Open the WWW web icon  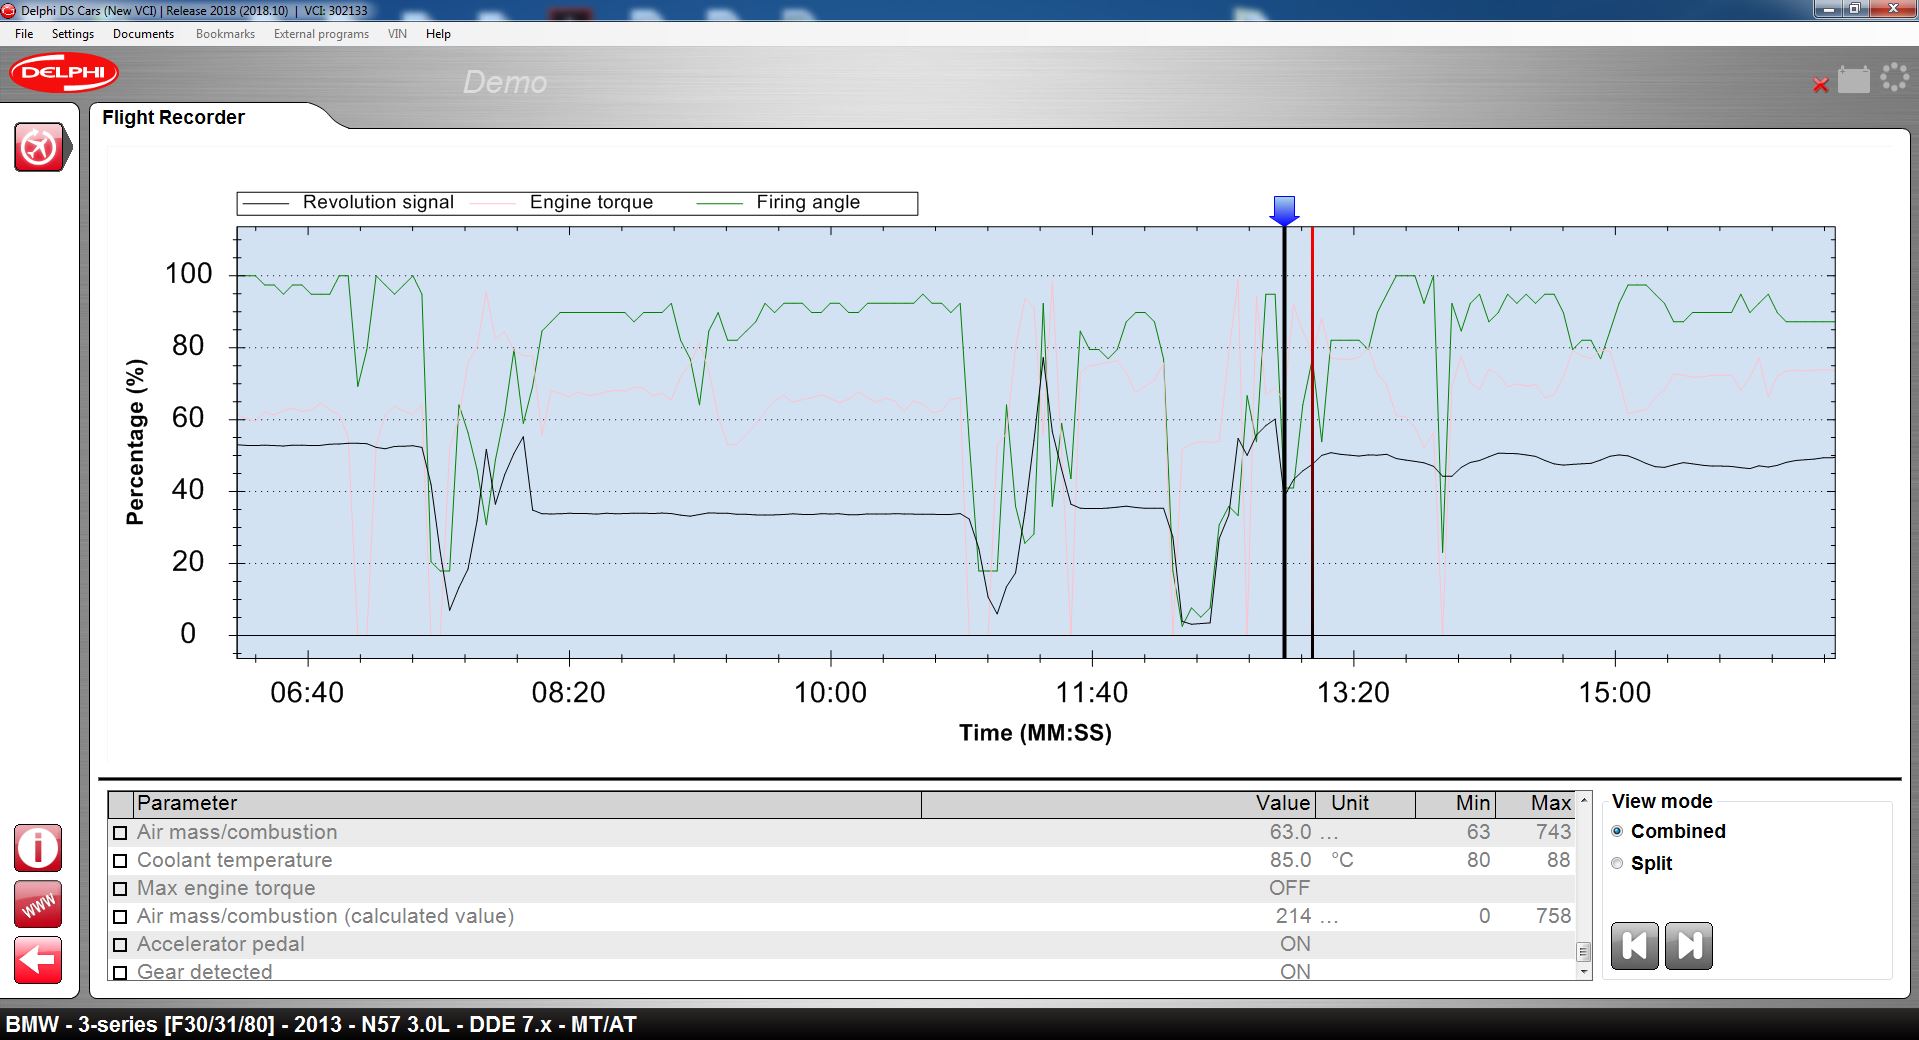(x=38, y=905)
